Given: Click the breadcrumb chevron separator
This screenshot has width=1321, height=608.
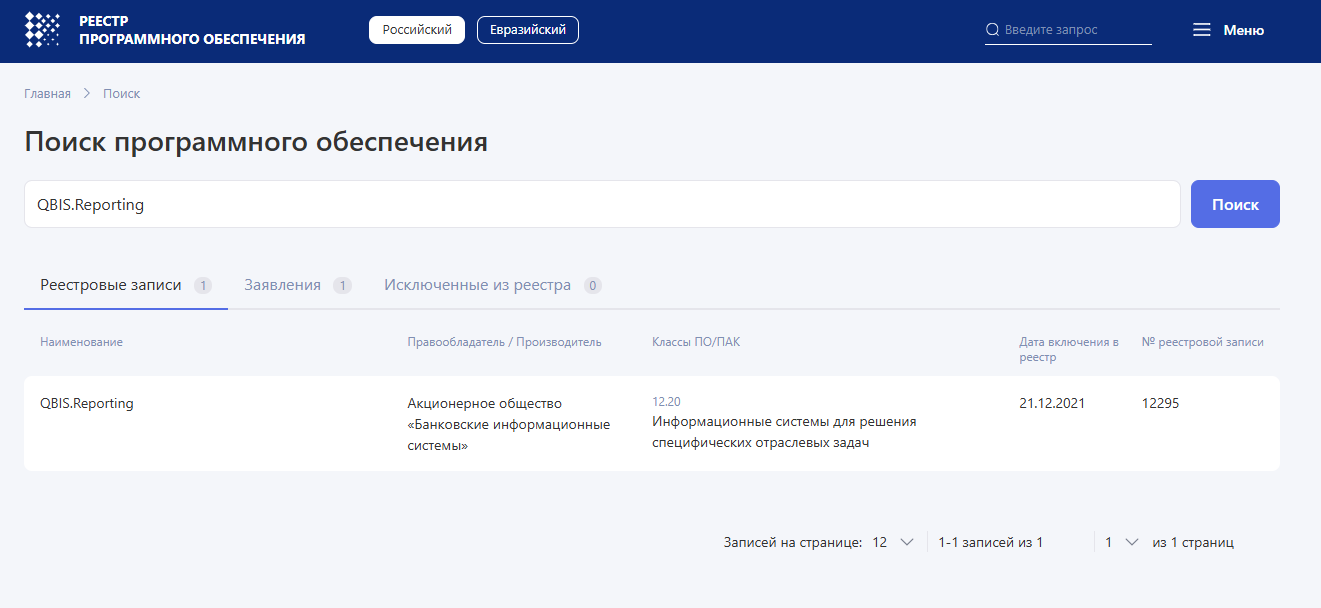Looking at the screenshot, I should pyautogui.click(x=87, y=93).
